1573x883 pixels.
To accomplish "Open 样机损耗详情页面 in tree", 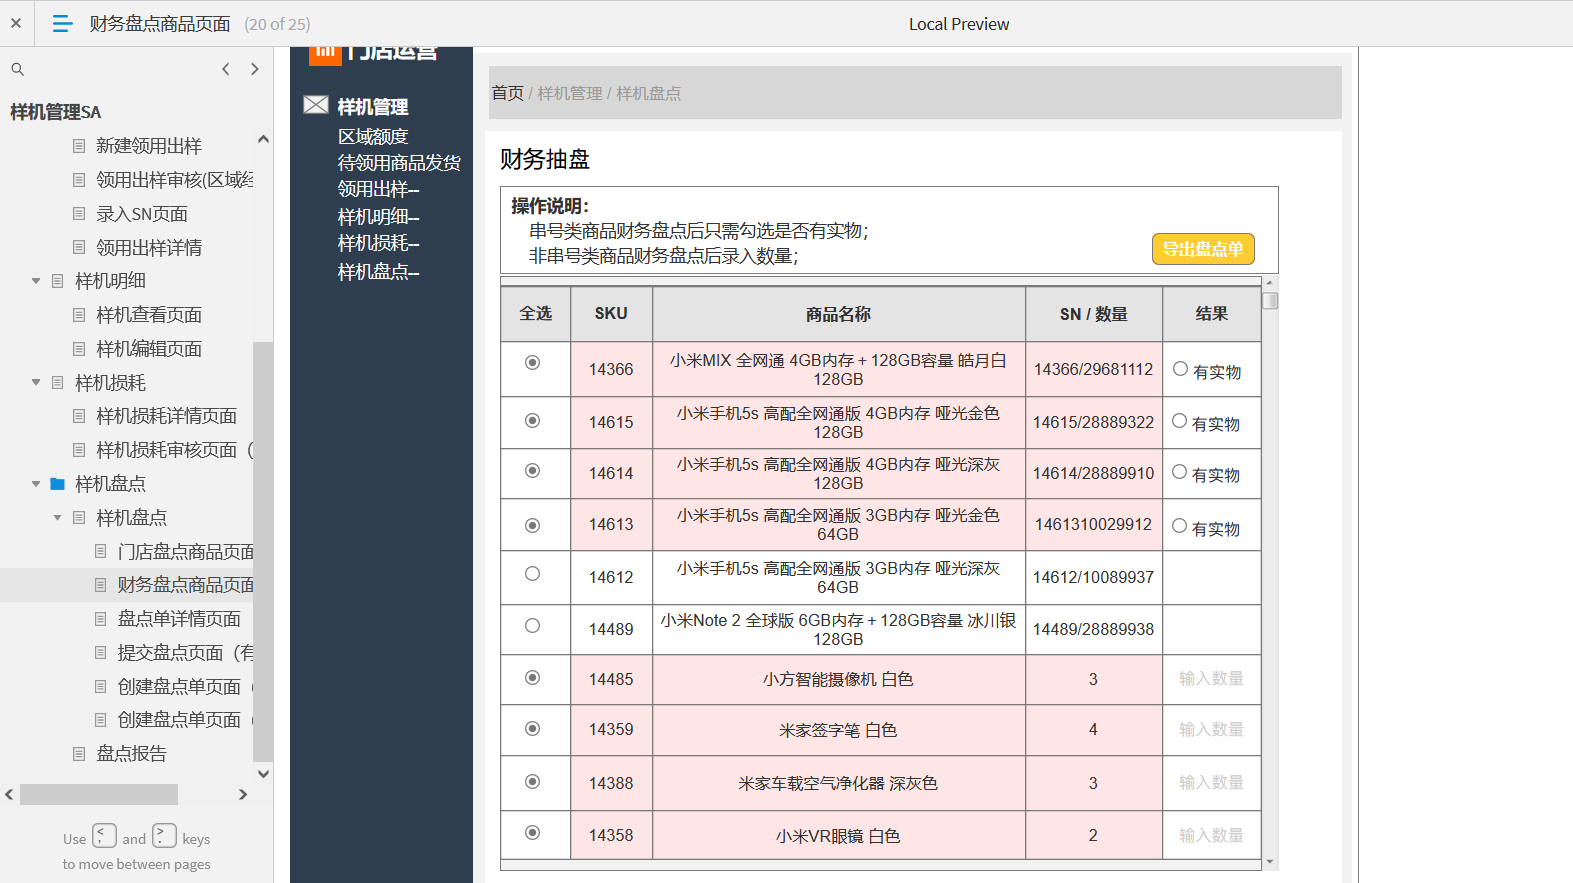I will coord(166,416).
